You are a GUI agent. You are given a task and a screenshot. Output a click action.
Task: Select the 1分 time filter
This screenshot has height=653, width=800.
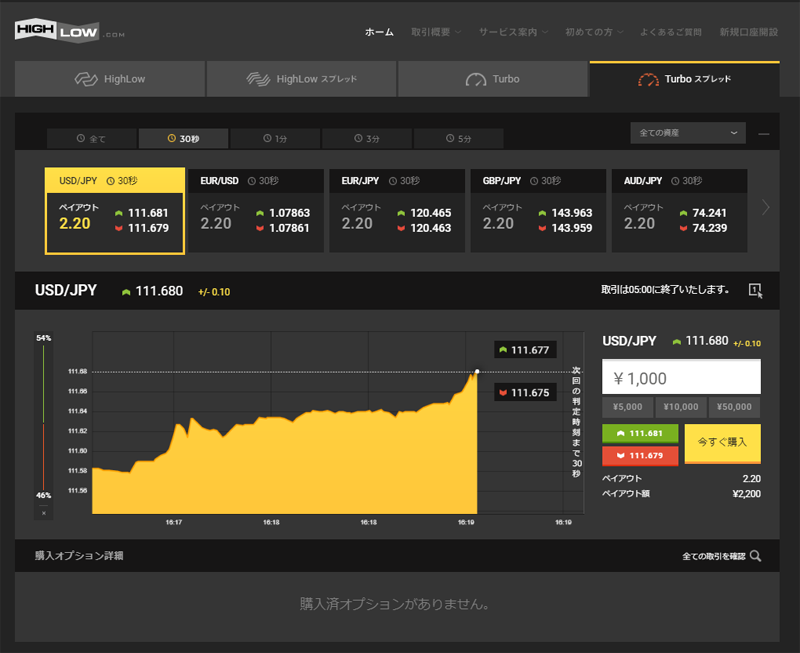tap(275, 138)
